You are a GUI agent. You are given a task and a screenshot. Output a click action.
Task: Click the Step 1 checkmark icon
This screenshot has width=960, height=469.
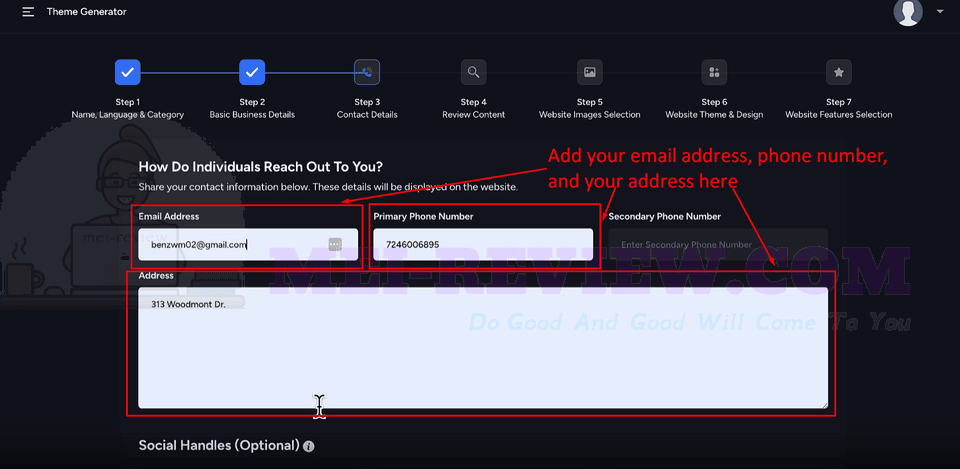(127, 72)
